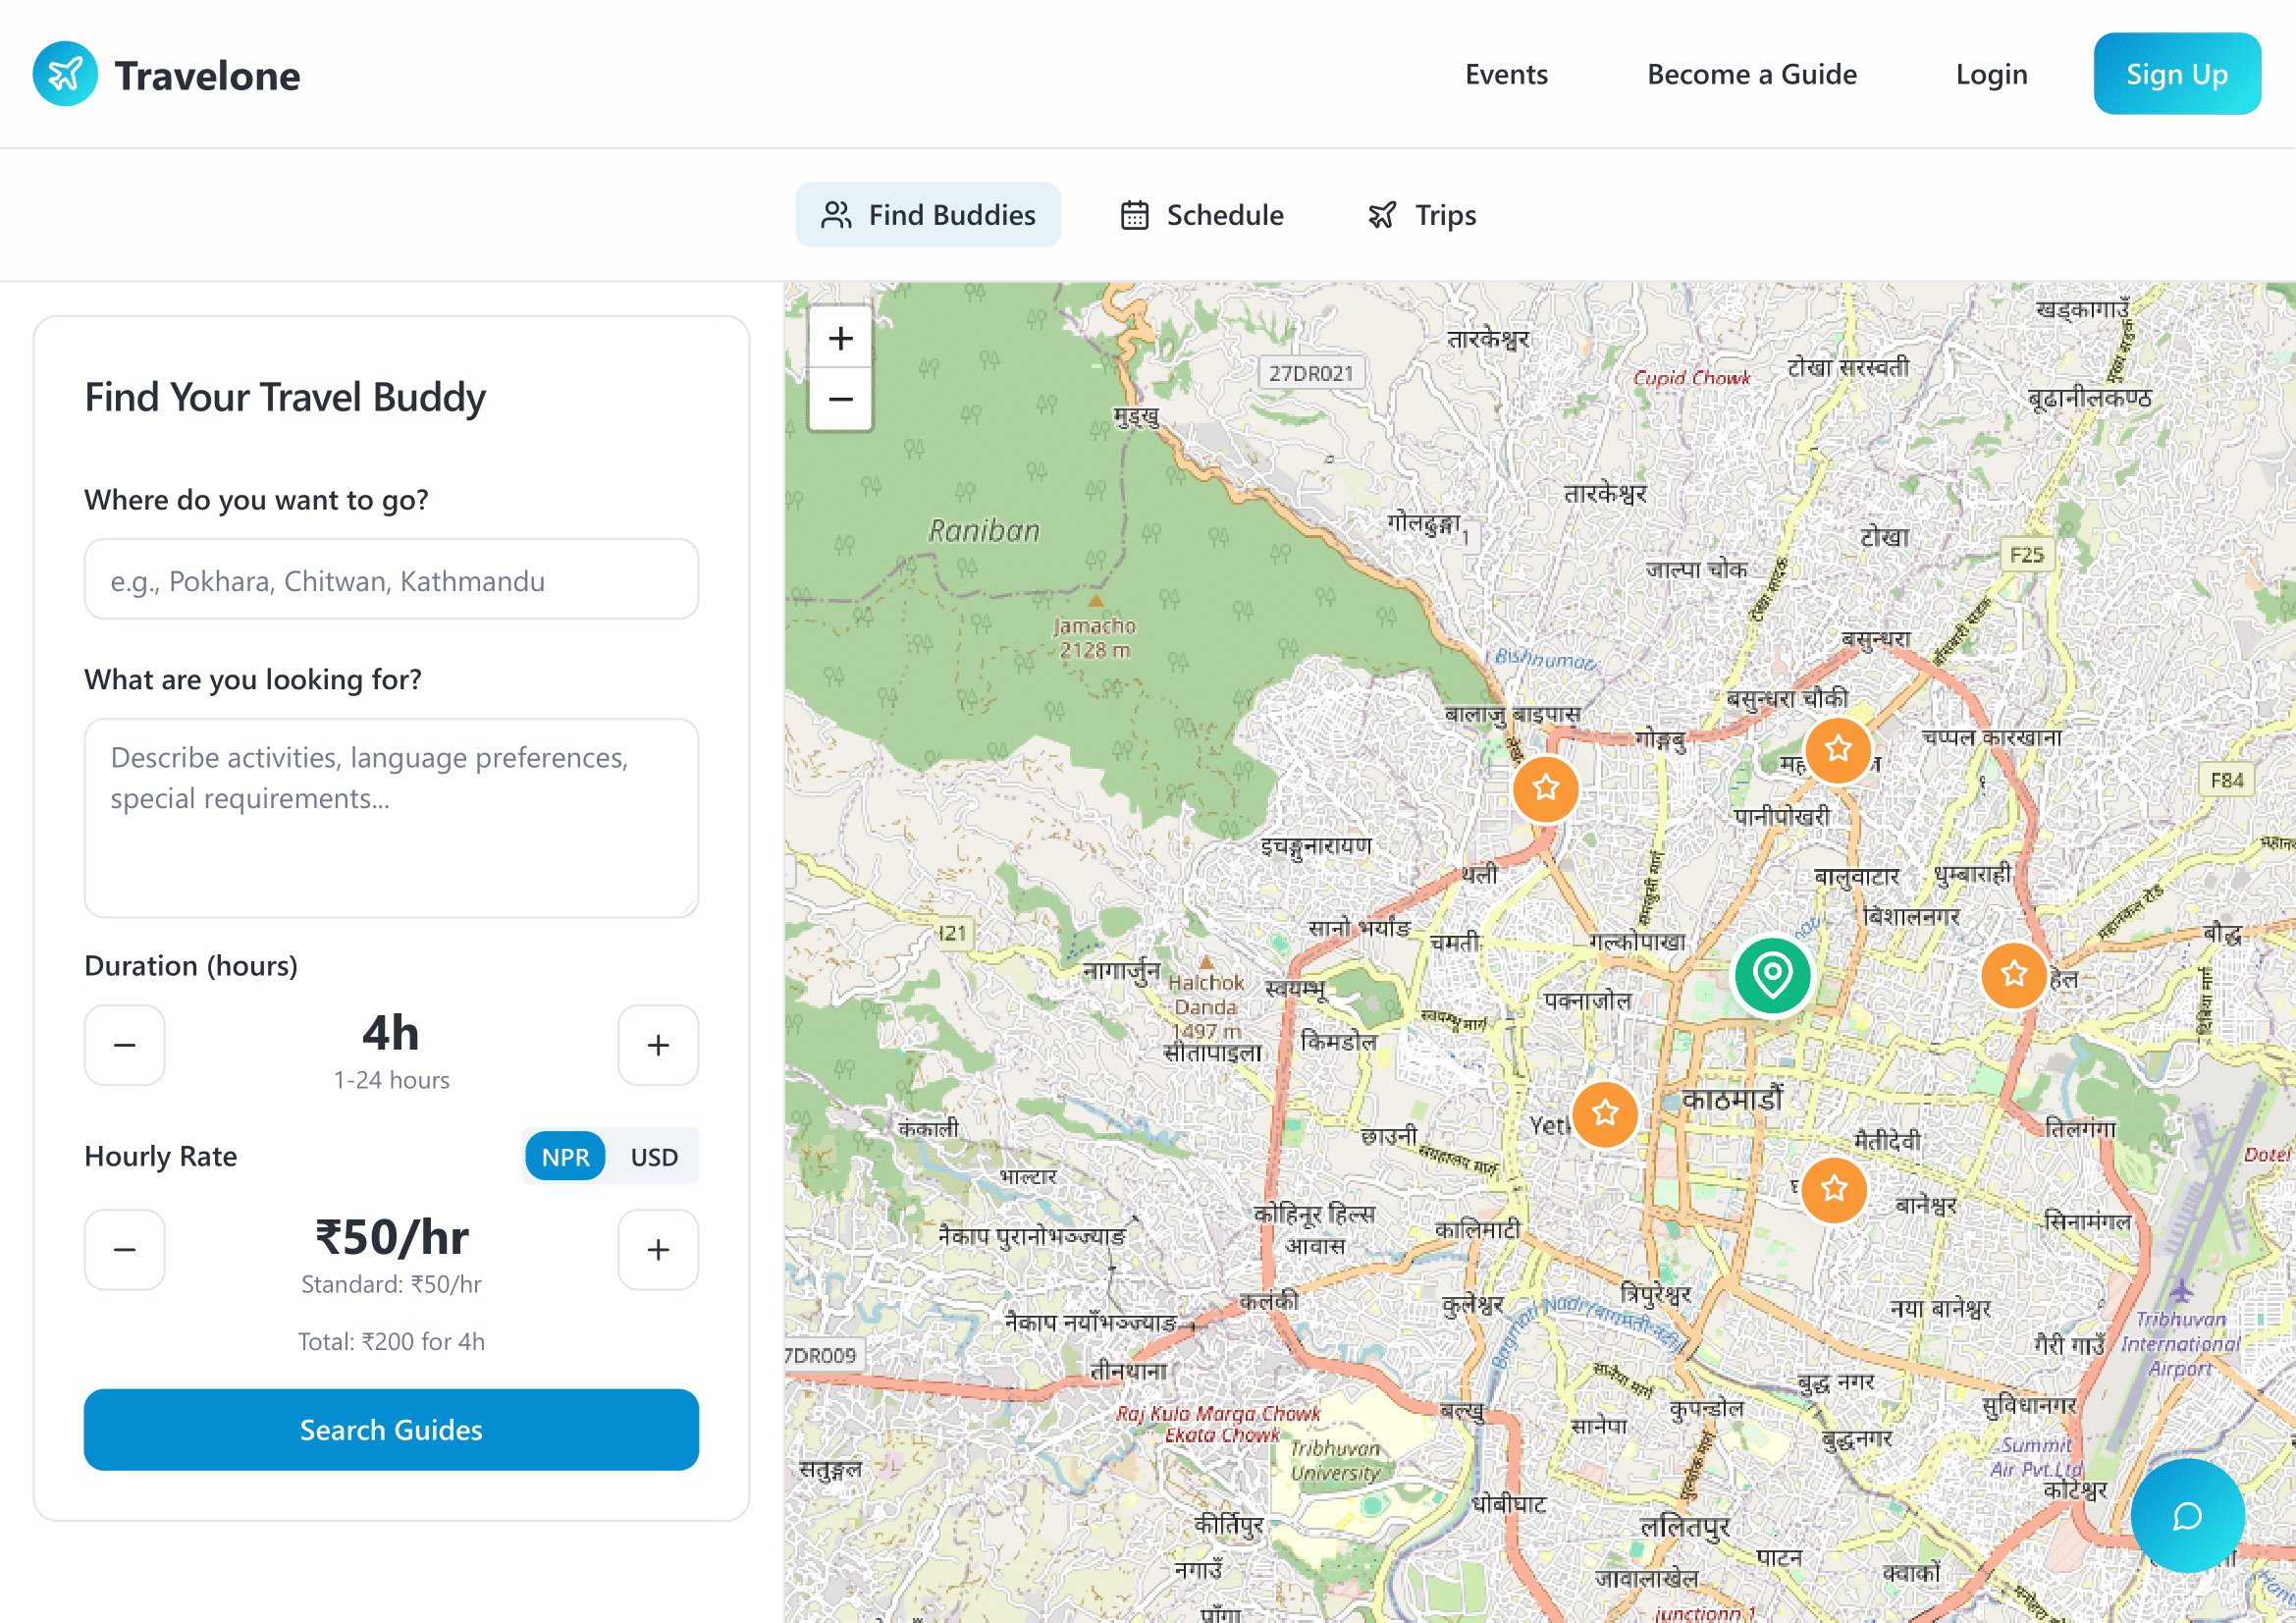2296x1623 pixels.
Task: Increase duration hours with plus
Action: pyautogui.click(x=657, y=1045)
